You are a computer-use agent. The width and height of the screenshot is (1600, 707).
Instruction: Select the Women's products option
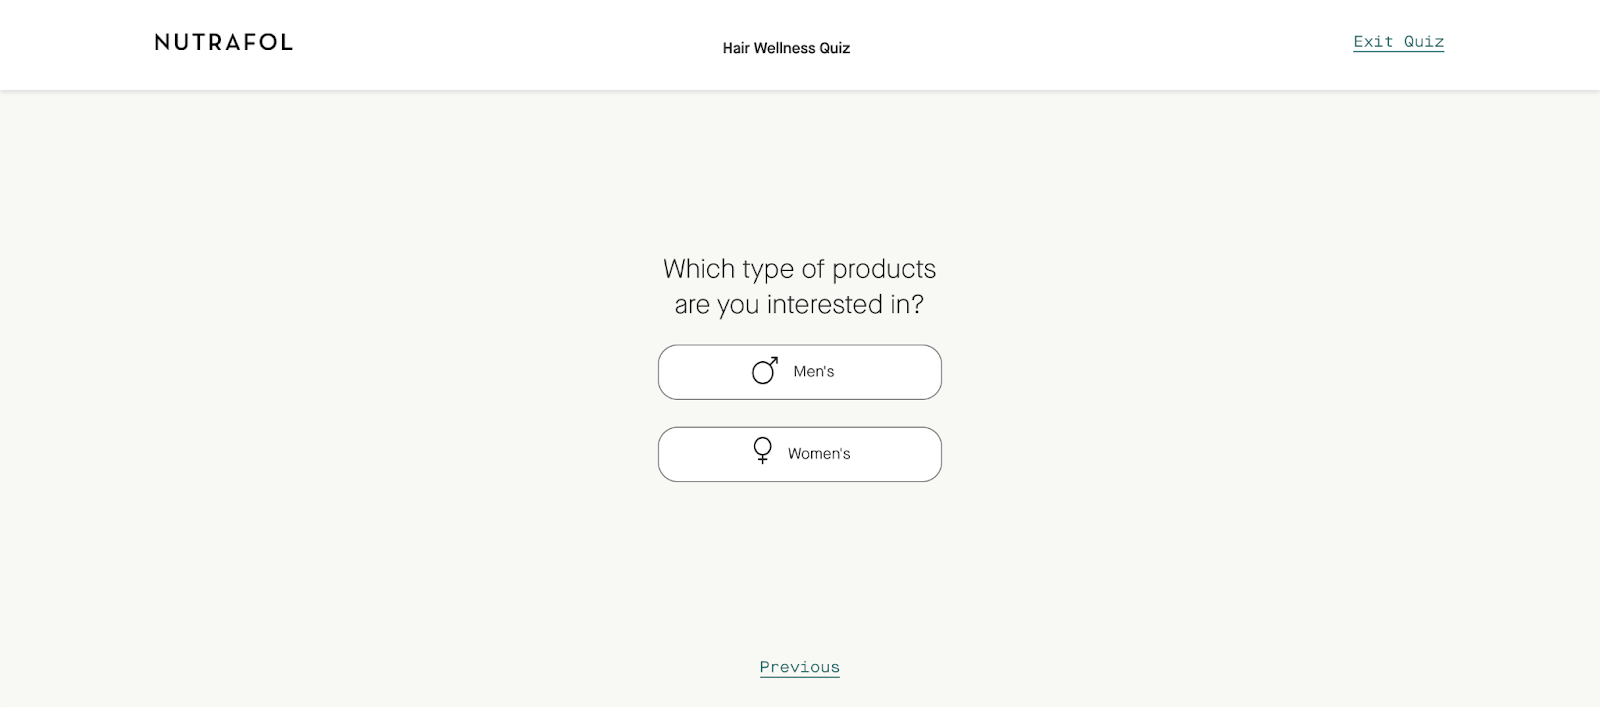pos(800,454)
